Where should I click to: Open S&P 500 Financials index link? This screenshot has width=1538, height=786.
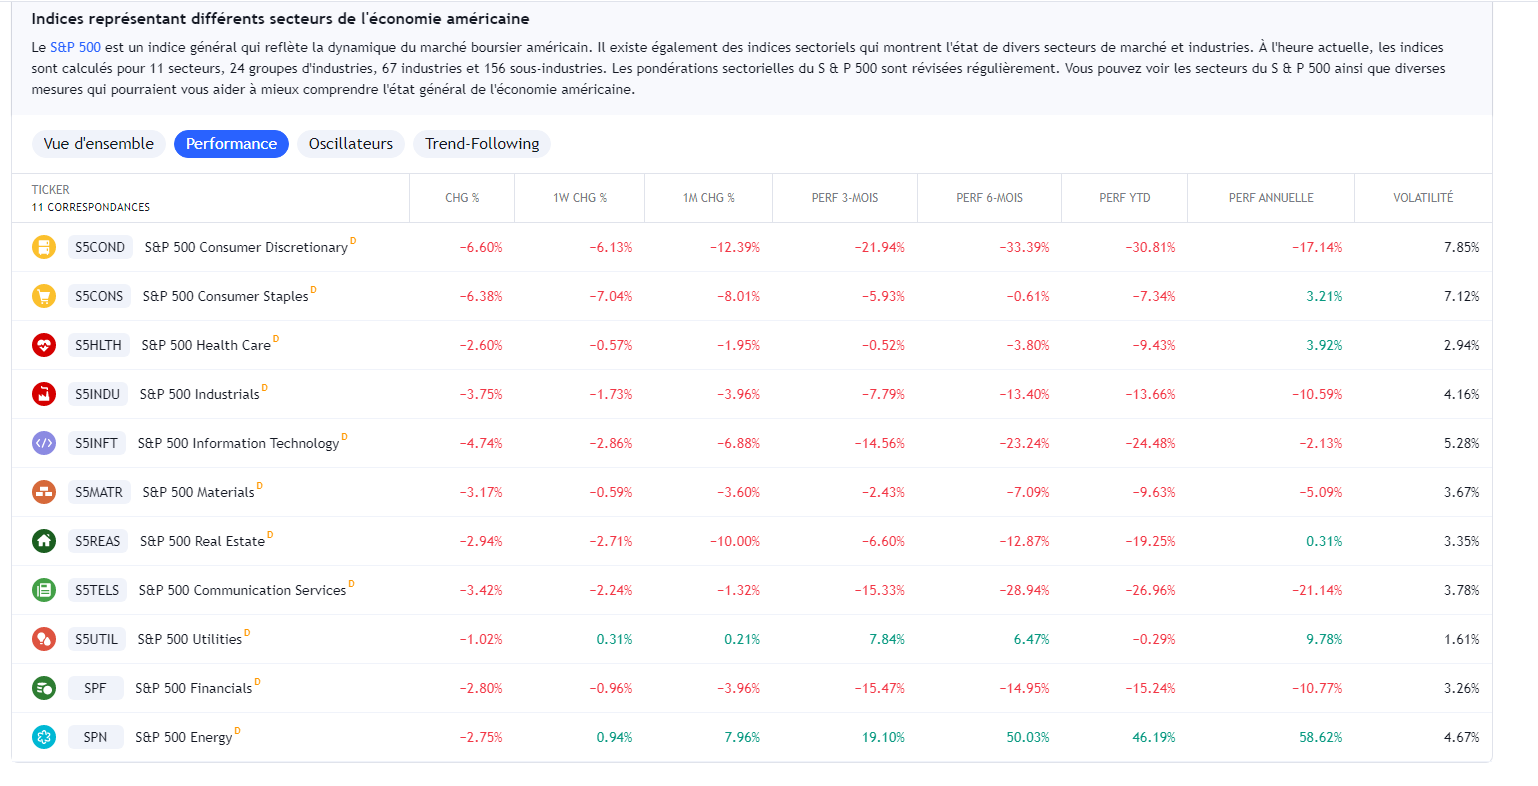click(x=193, y=688)
